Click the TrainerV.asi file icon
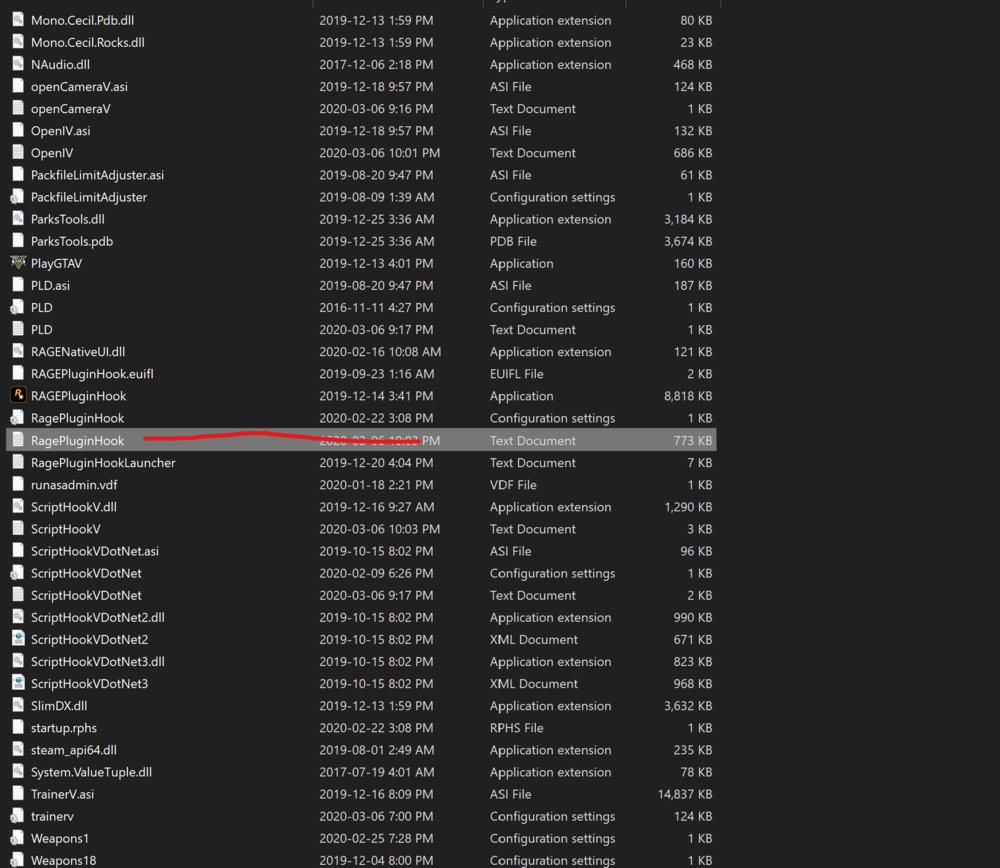This screenshot has width=1000, height=868. tap(17, 793)
